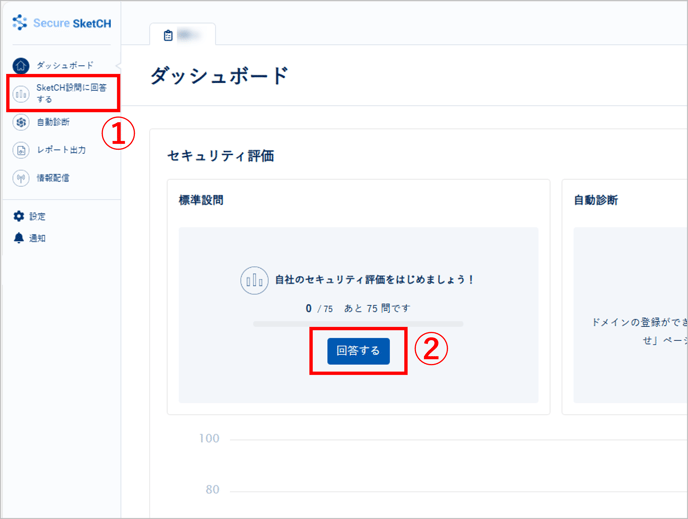Click the Secure SketCH logo

[62, 23]
